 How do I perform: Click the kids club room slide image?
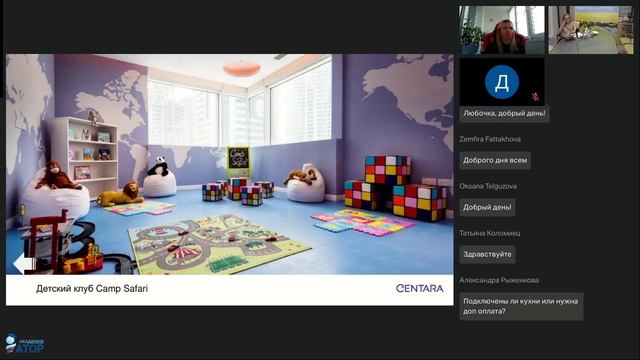pyautogui.click(x=229, y=164)
